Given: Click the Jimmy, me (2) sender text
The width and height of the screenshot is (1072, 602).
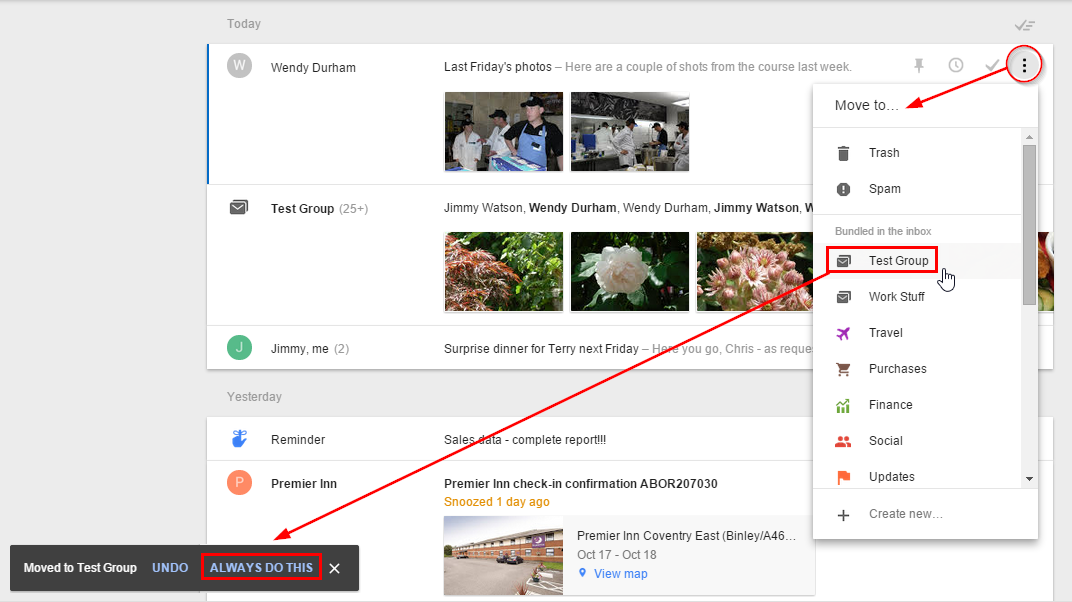Looking at the screenshot, I should click(x=310, y=348).
